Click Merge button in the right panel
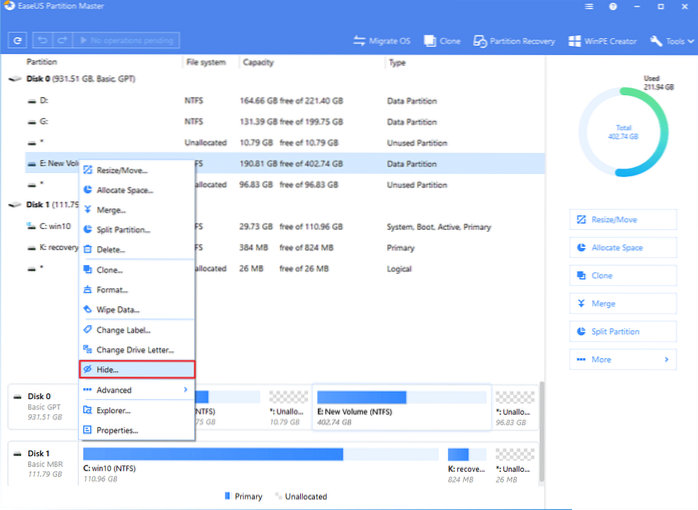The width and height of the screenshot is (698, 510). (622, 303)
